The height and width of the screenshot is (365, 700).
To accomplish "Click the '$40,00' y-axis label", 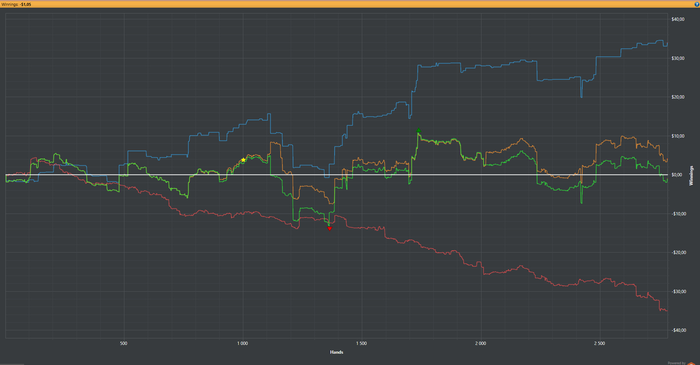I will tap(678, 20).
